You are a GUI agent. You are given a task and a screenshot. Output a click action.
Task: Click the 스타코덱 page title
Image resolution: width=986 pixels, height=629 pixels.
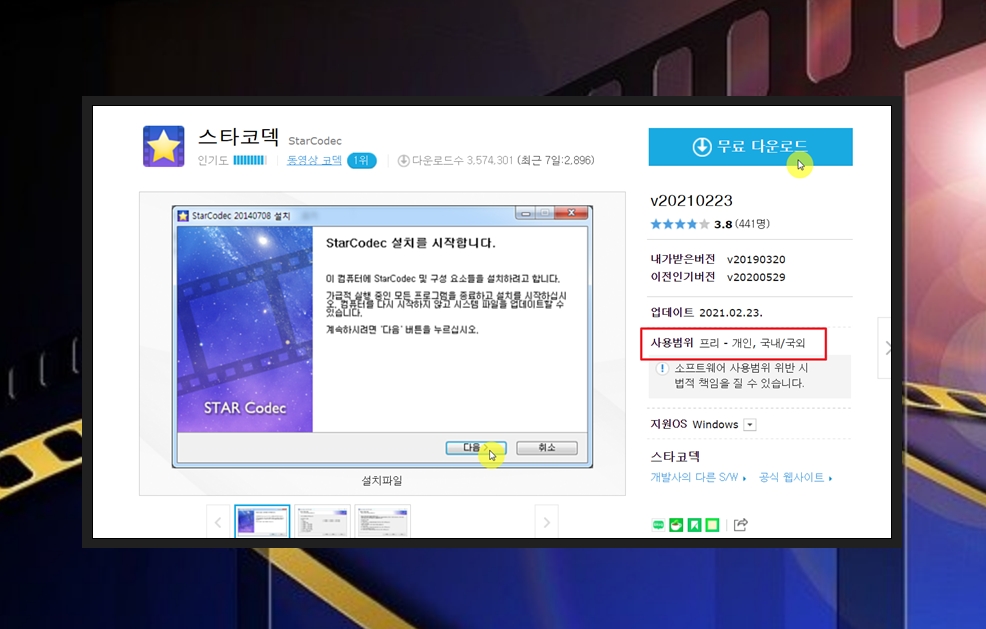[x=238, y=136]
